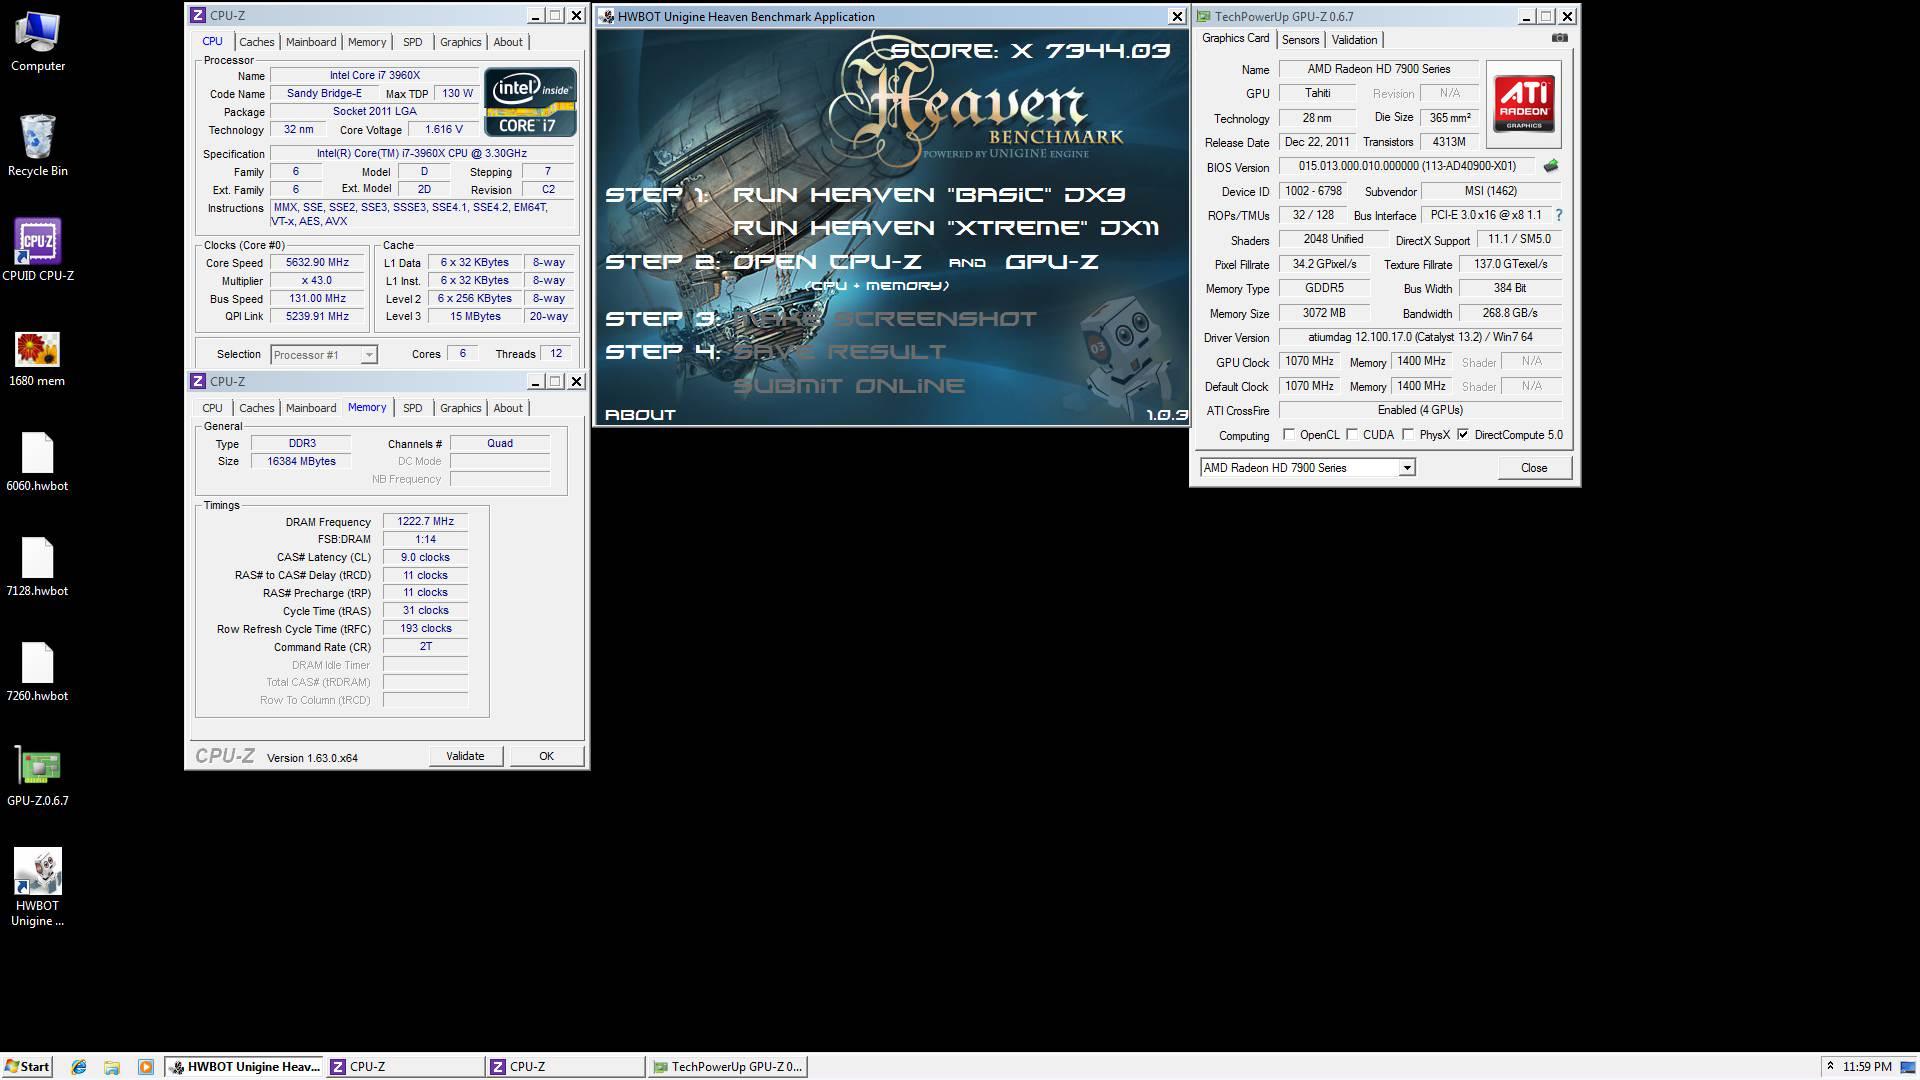Open About tab in bottom CPU-Z window

508,408
